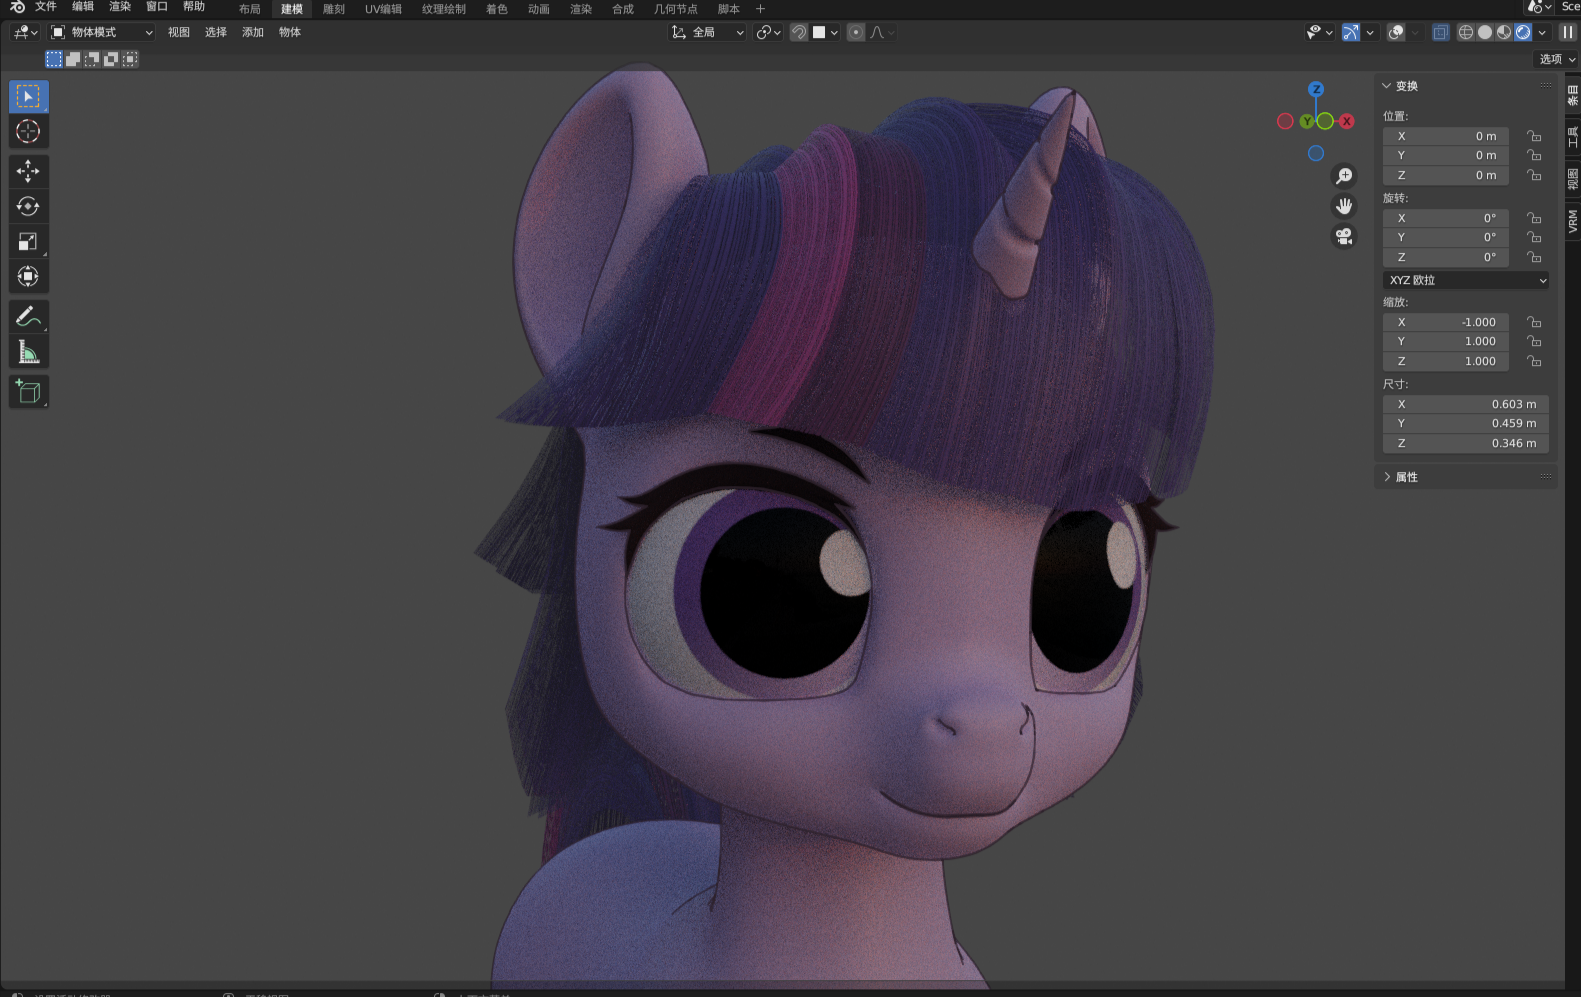Image resolution: width=1581 pixels, height=997 pixels.
Task: Select the Add Cube tool
Action: coord(28,392)
